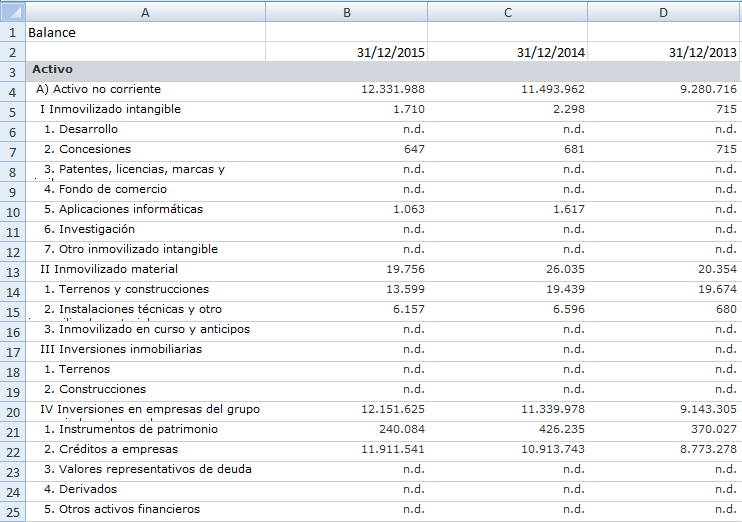Click the value 19.439
Screen dimensions: 742x522
pos(565,289)
